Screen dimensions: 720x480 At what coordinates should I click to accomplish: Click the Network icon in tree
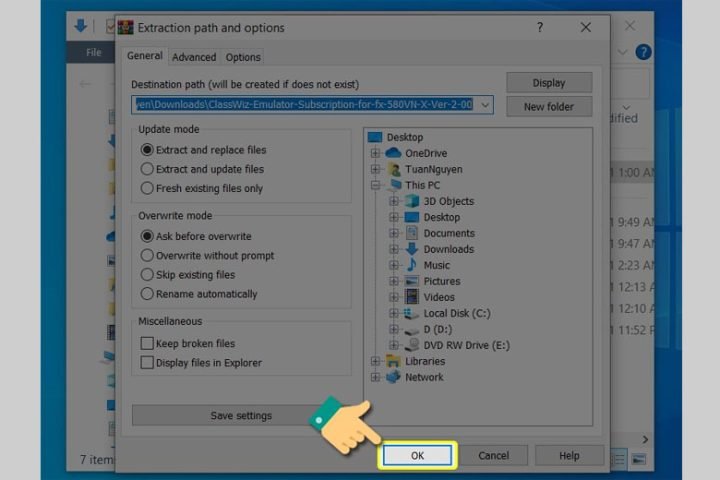(393, 377)
